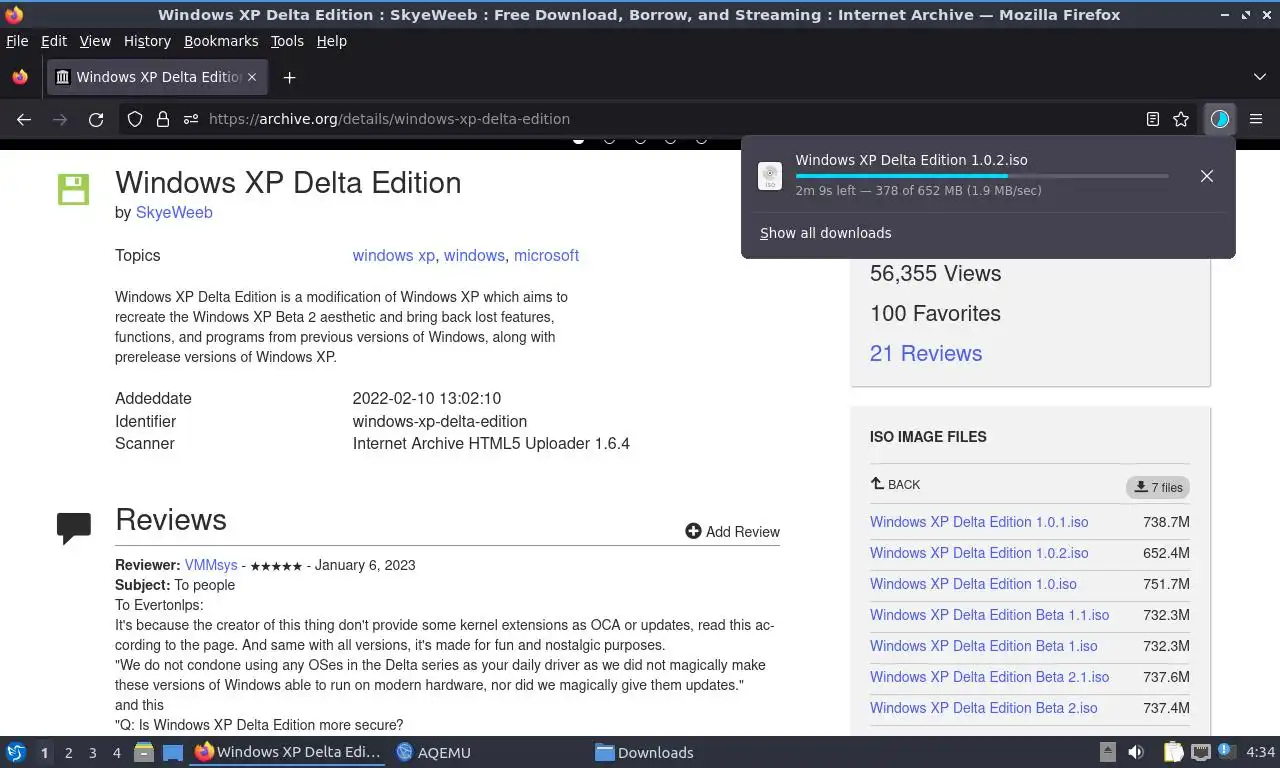The image size is (1280, 768).
Task: Open the taskbar file manager icon
Action: (144, 752)
